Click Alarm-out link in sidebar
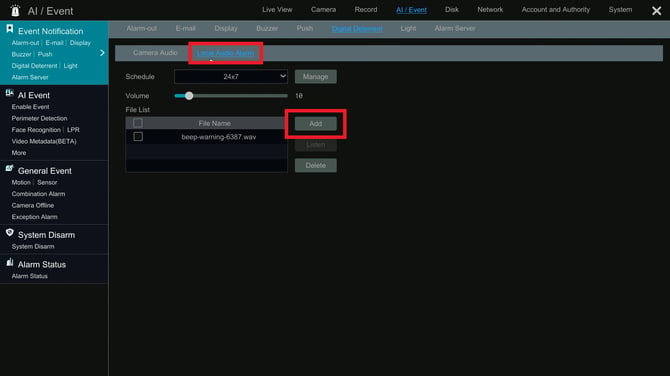670x376 pixels. point(25,43)
